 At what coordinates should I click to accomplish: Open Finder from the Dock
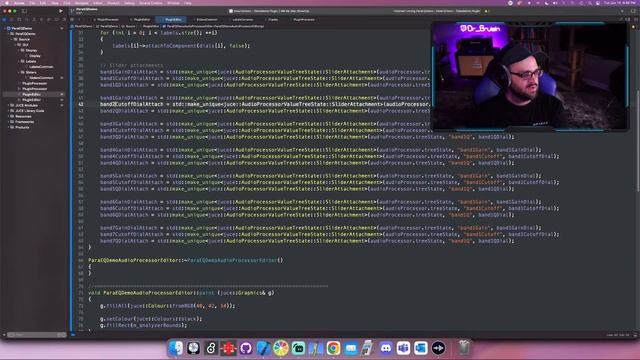pyautogui.click(x=176, y=348)
